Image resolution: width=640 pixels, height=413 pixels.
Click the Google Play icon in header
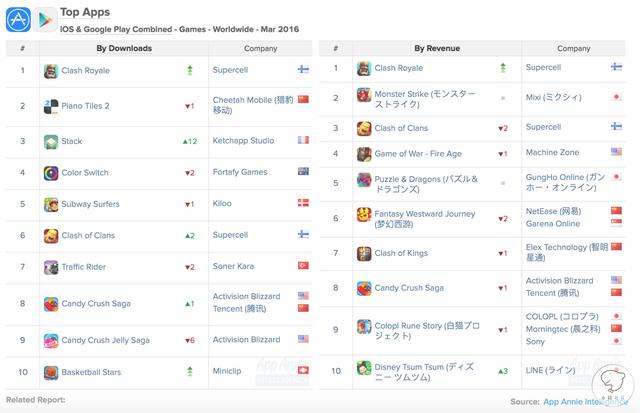pos(44,20)
